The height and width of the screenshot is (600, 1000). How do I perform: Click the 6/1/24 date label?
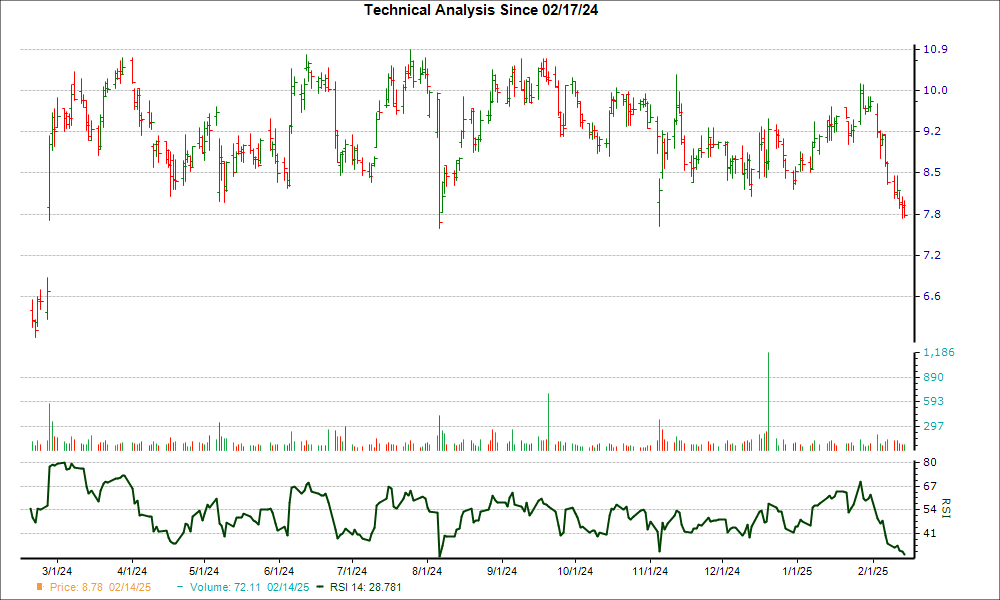pyautogui.click(x=279, y=571)
